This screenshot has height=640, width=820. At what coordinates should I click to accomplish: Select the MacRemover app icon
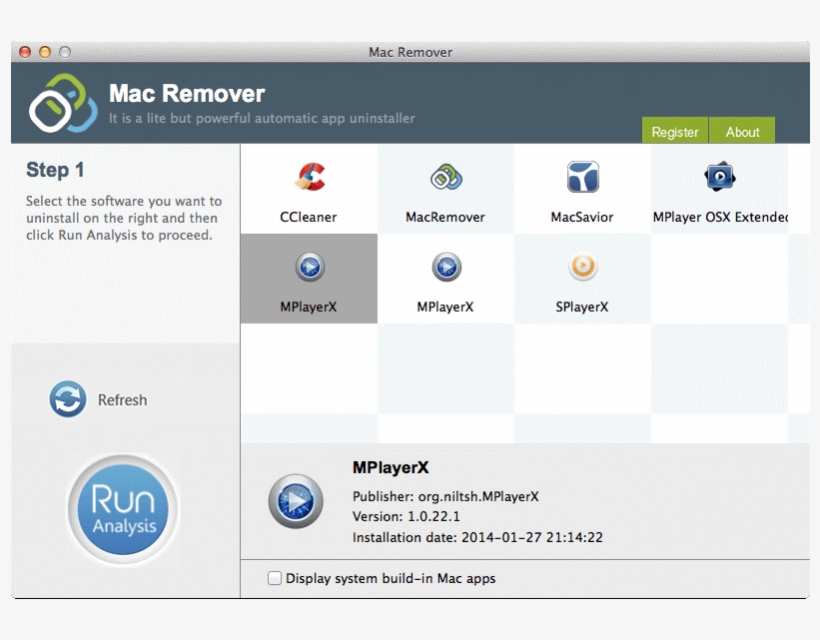[x=446, y=177]
